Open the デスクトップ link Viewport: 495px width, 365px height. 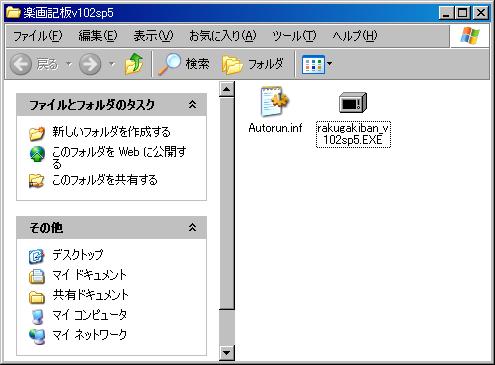tap(78, 255)
